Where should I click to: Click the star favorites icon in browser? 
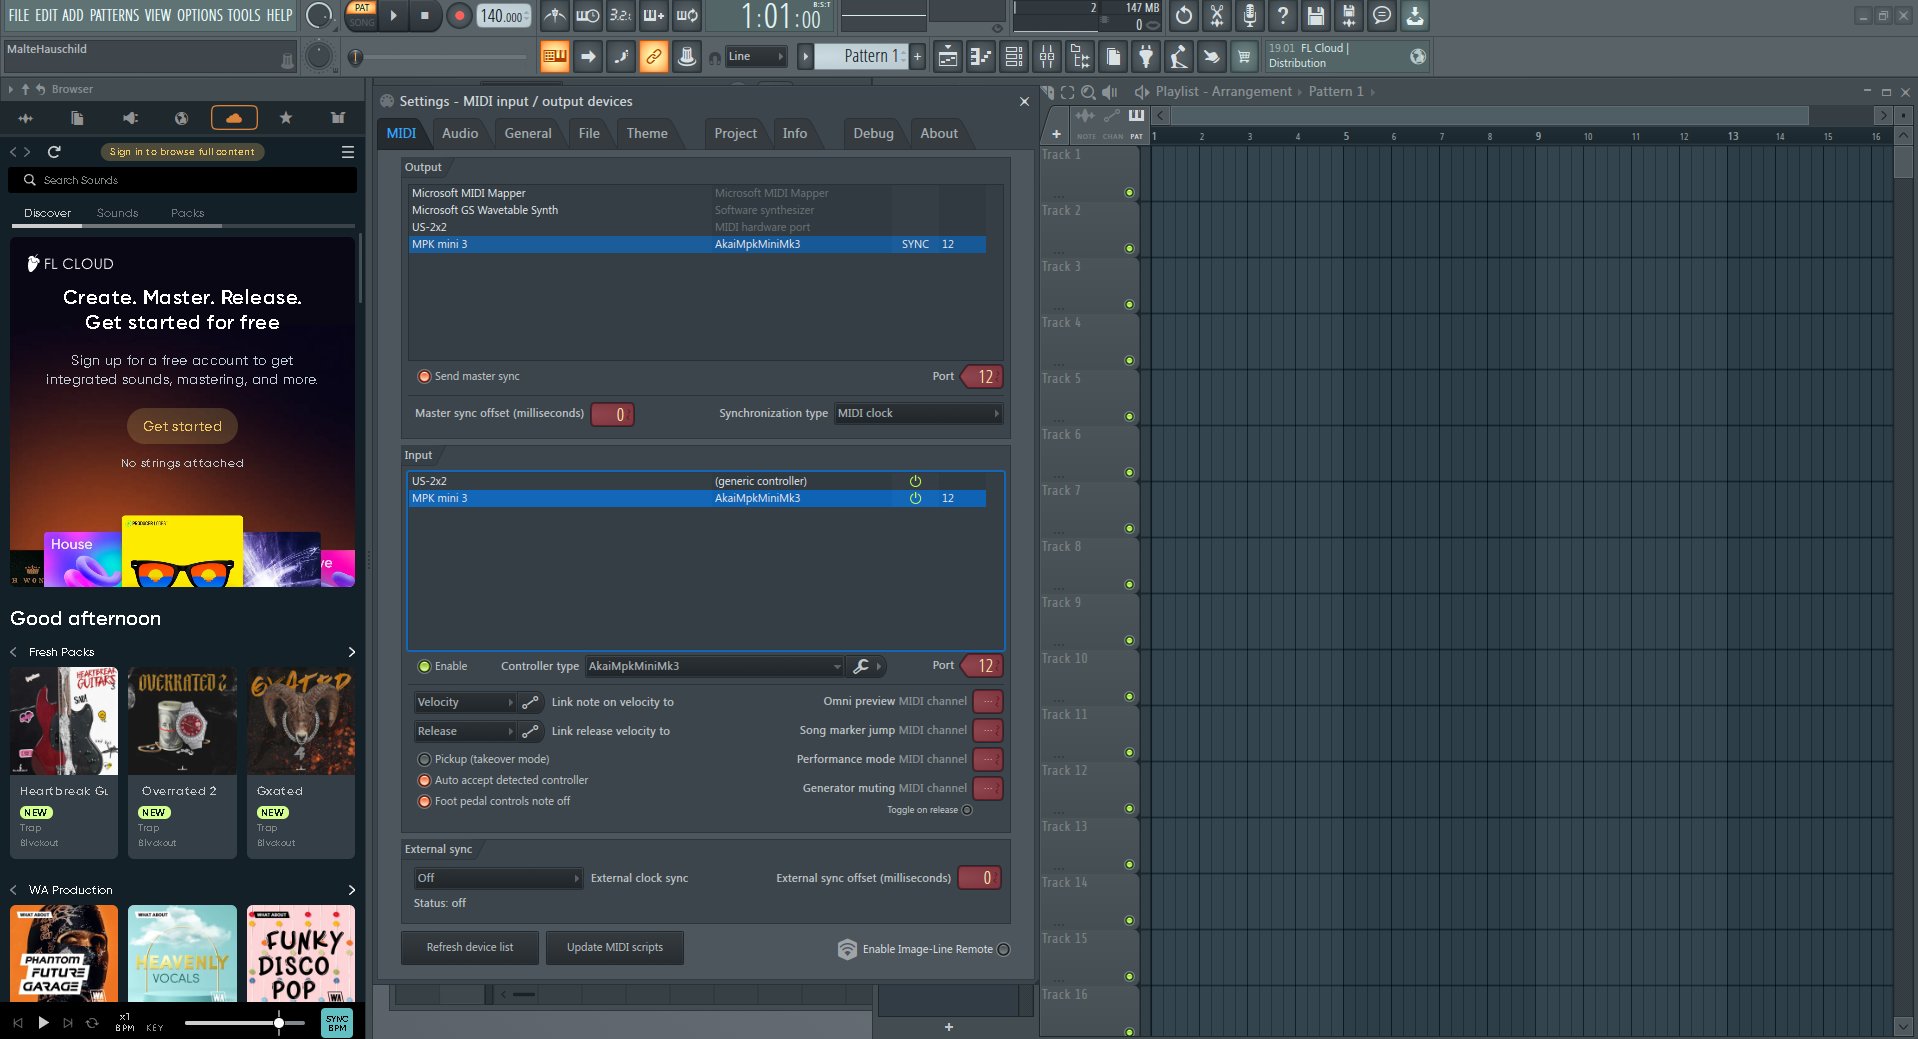[x=286, y=118]
